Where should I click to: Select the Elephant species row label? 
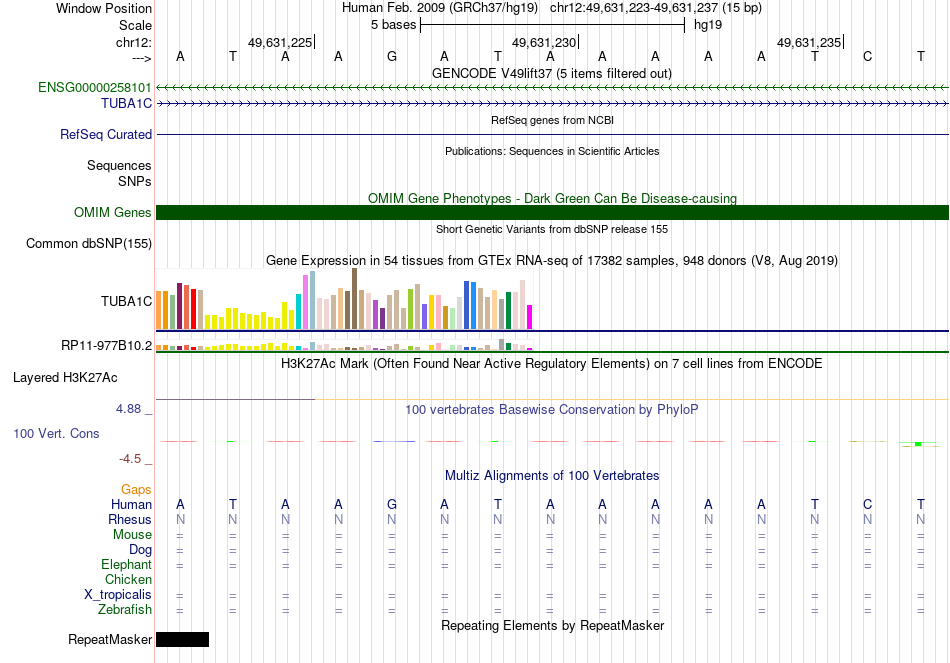(127, 564)
